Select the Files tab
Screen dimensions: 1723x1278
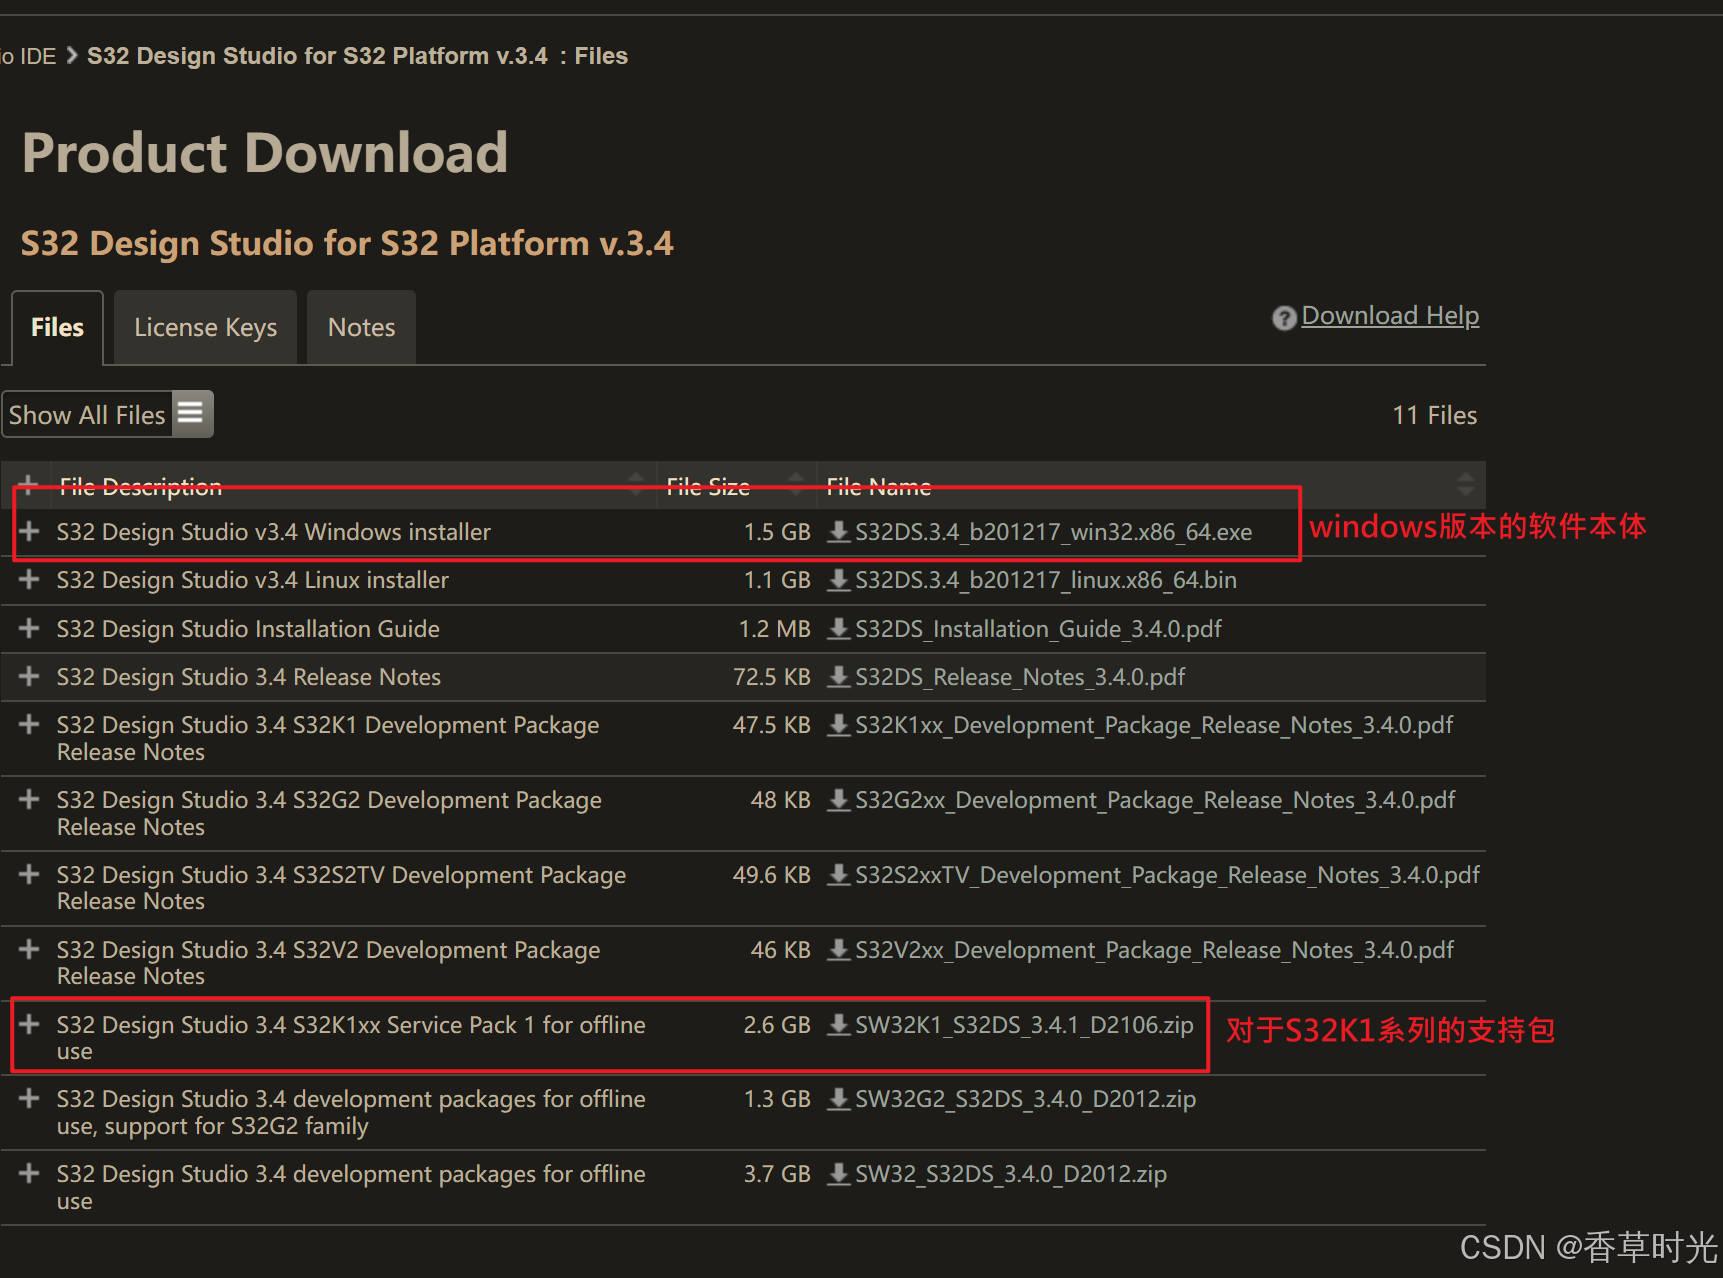pos(57,328)
